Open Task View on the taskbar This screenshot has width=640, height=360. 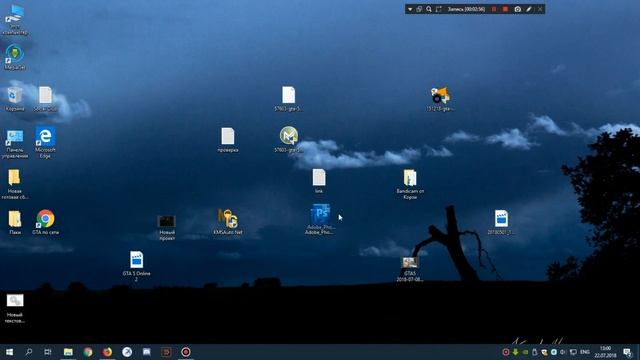pyautogui.click(x=48, y=352)
